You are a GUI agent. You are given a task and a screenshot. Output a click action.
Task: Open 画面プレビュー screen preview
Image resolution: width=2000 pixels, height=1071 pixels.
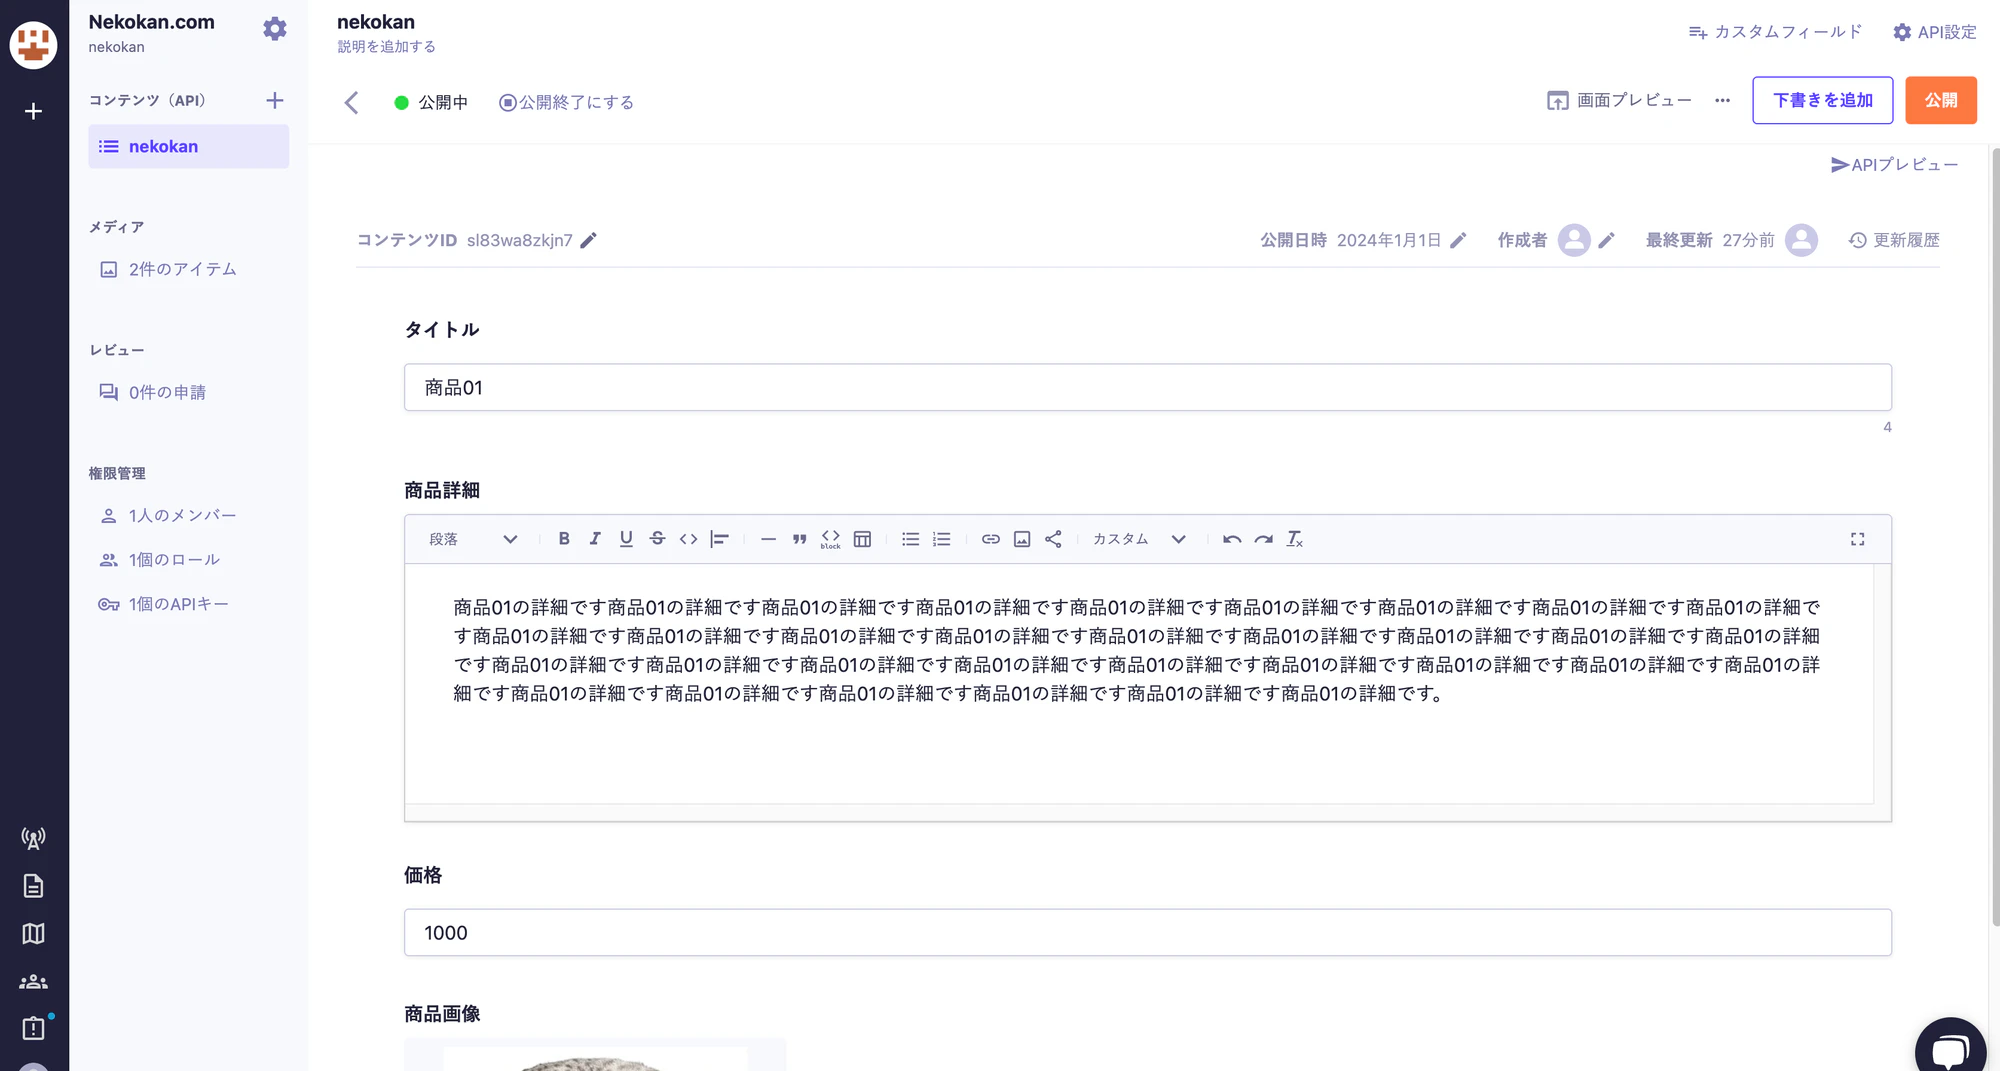click(x=1619, y=100)
